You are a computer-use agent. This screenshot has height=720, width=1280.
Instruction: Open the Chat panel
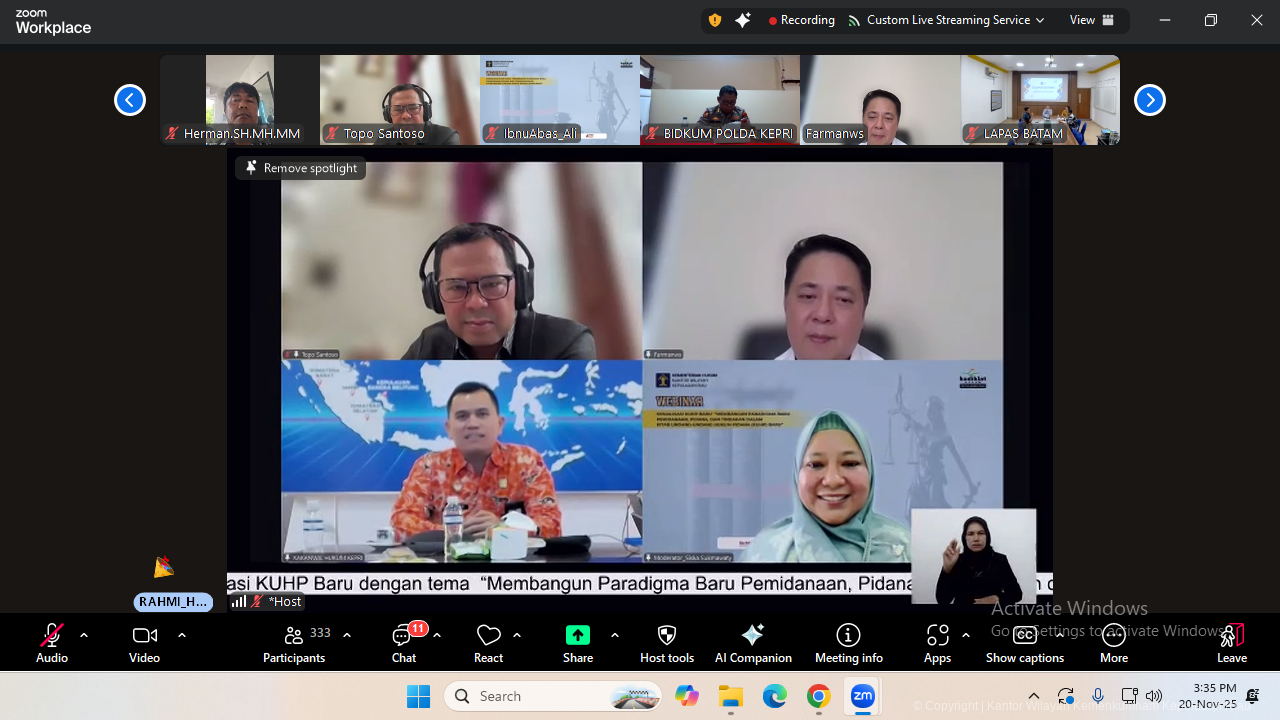click(404, 642)
